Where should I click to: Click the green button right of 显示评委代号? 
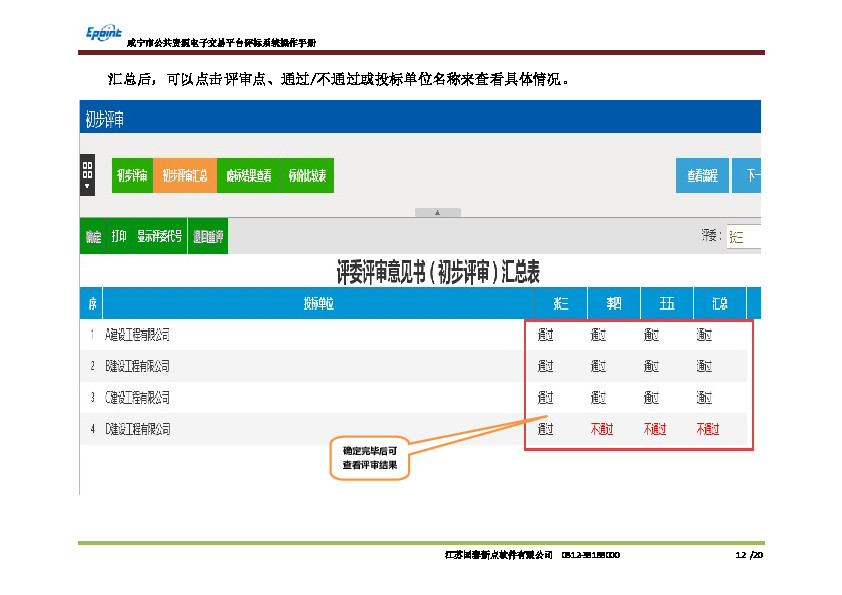pyautogui.click(x=208, y=237)
